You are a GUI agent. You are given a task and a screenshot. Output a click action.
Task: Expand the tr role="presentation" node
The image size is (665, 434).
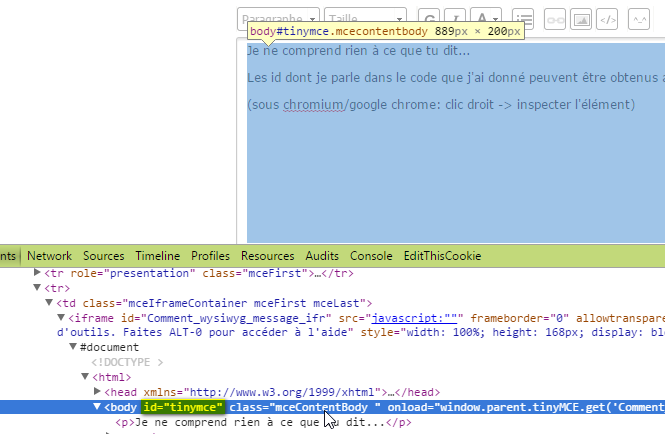[37, 272]
